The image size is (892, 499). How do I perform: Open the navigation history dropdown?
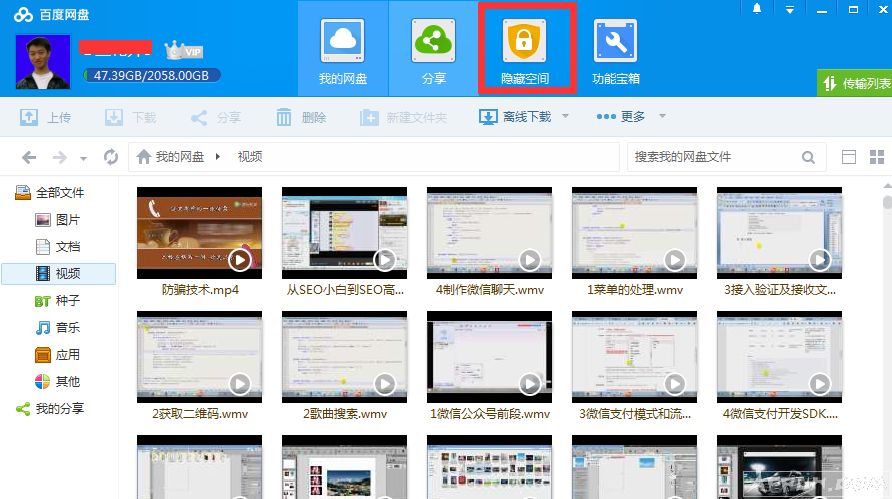point(84,158)
